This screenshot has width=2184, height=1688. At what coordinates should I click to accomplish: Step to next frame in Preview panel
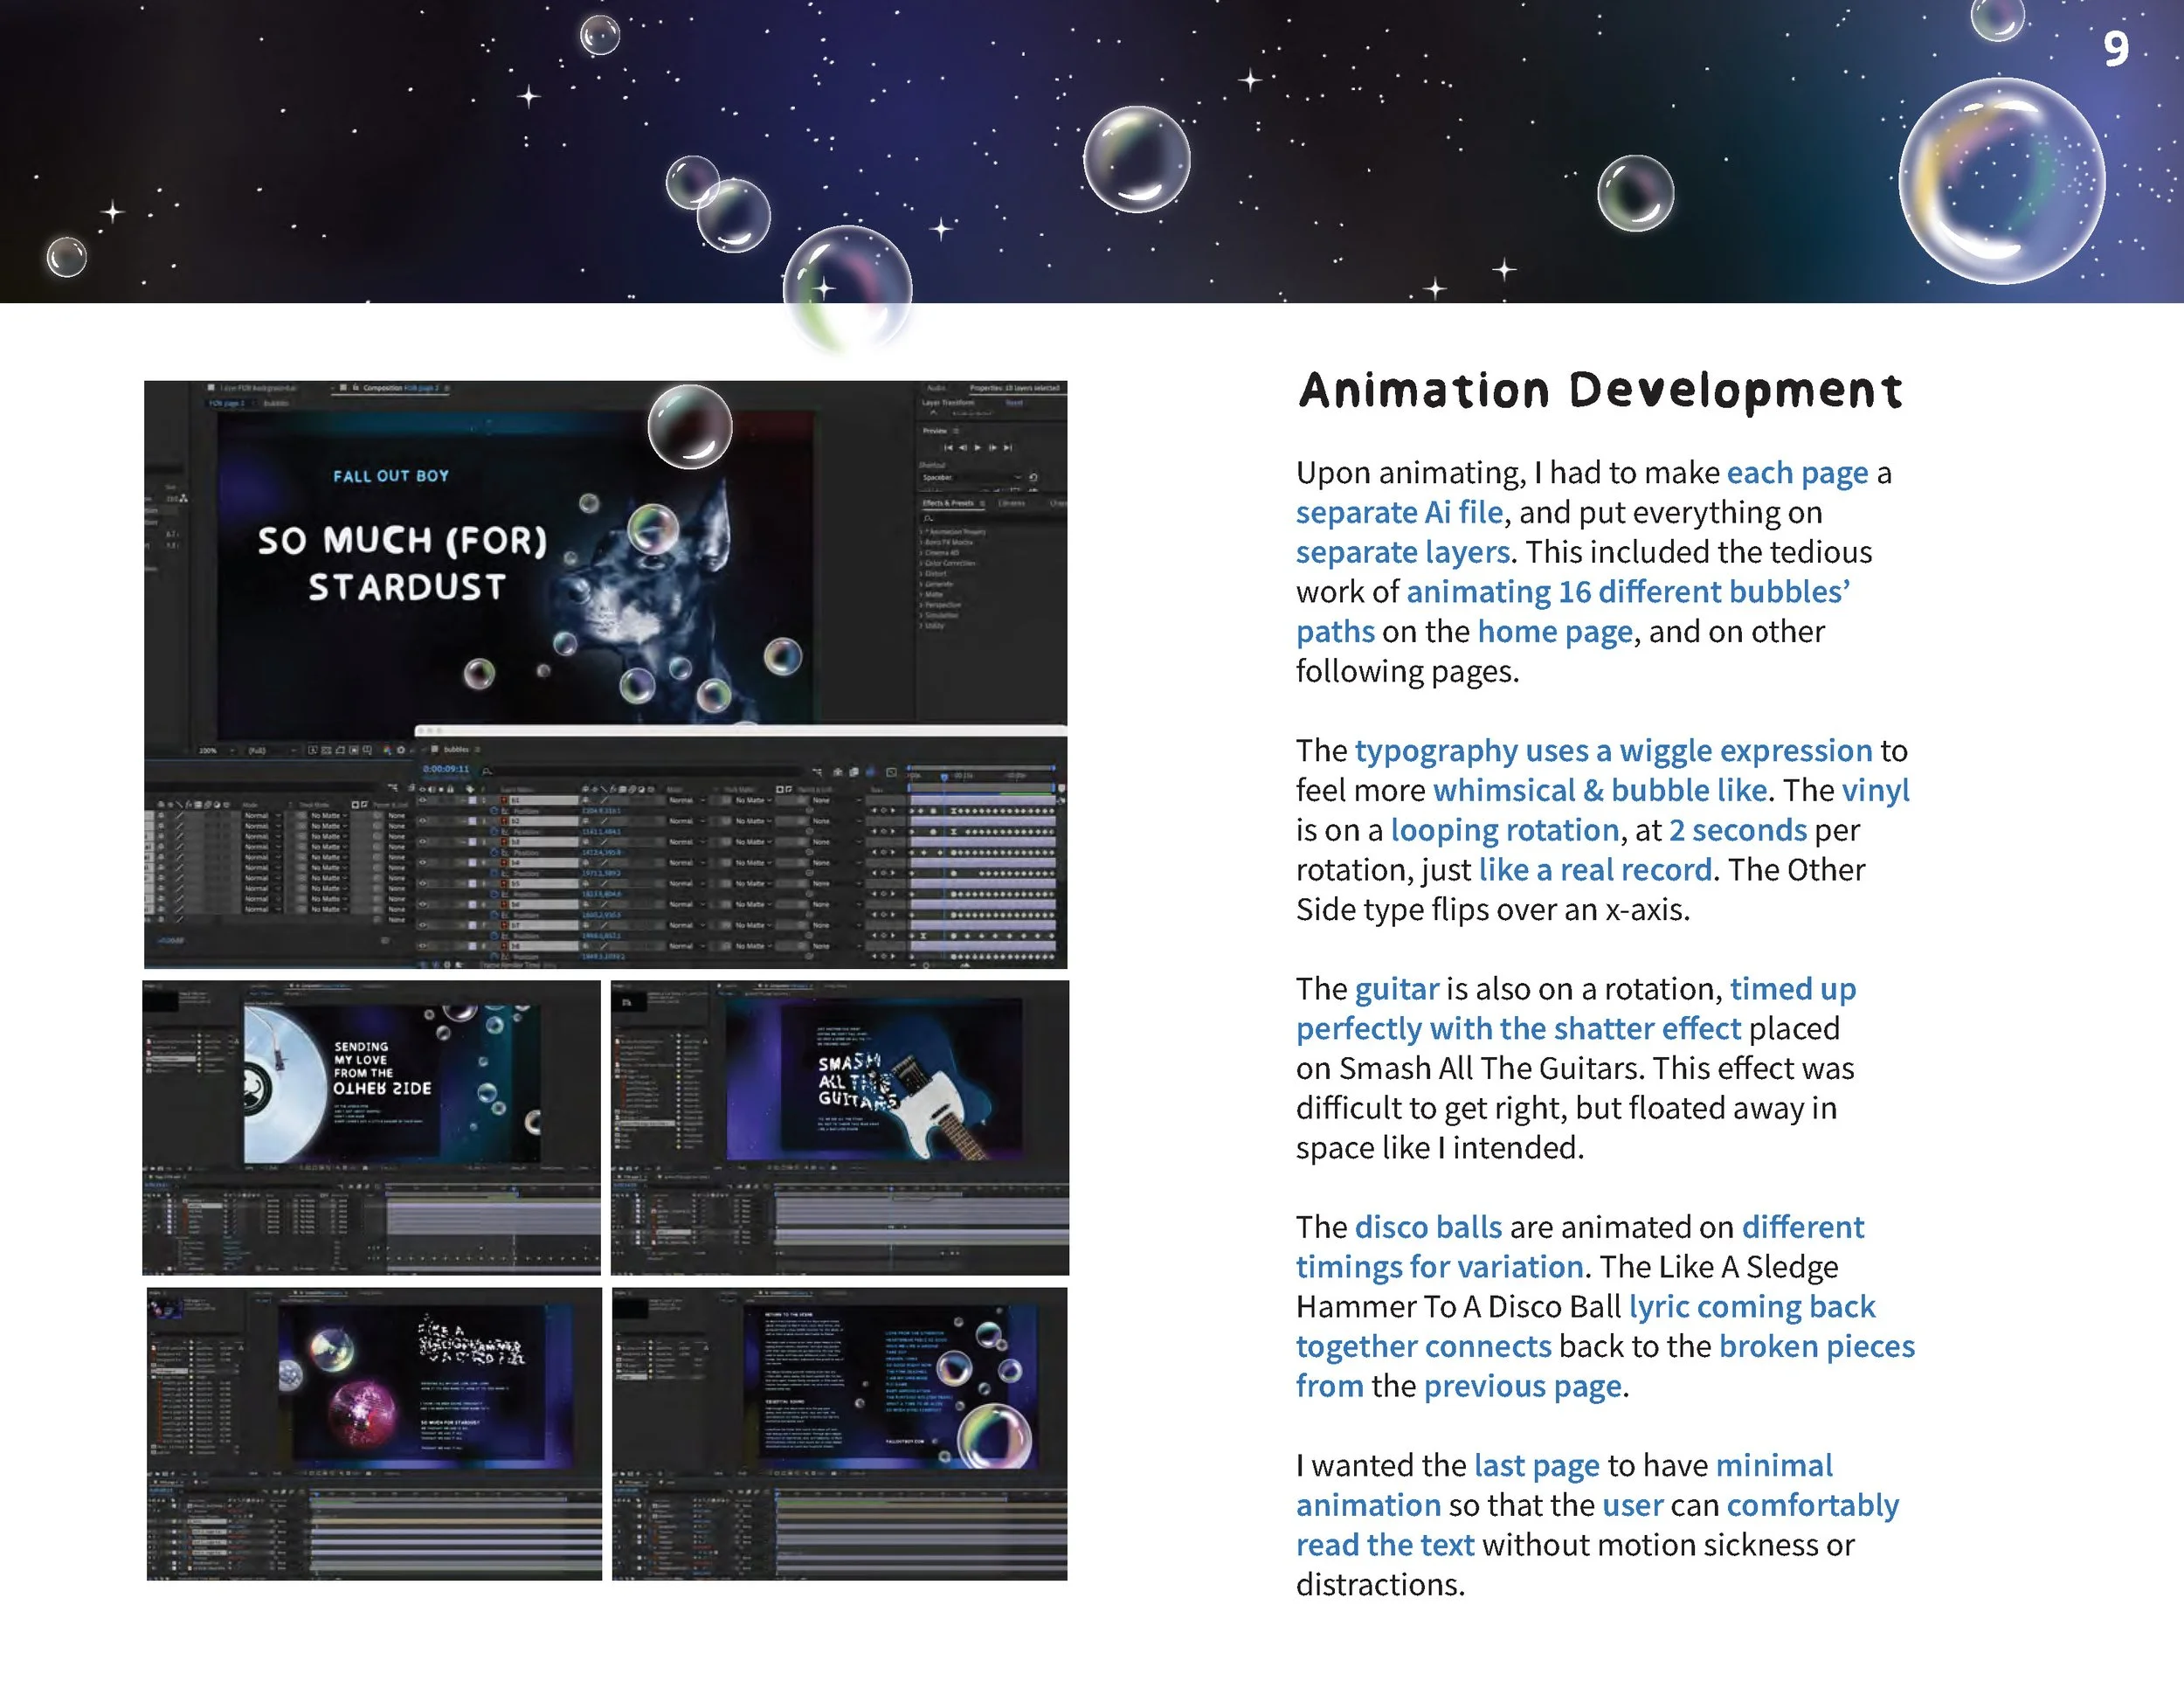(x=993, y=448)
